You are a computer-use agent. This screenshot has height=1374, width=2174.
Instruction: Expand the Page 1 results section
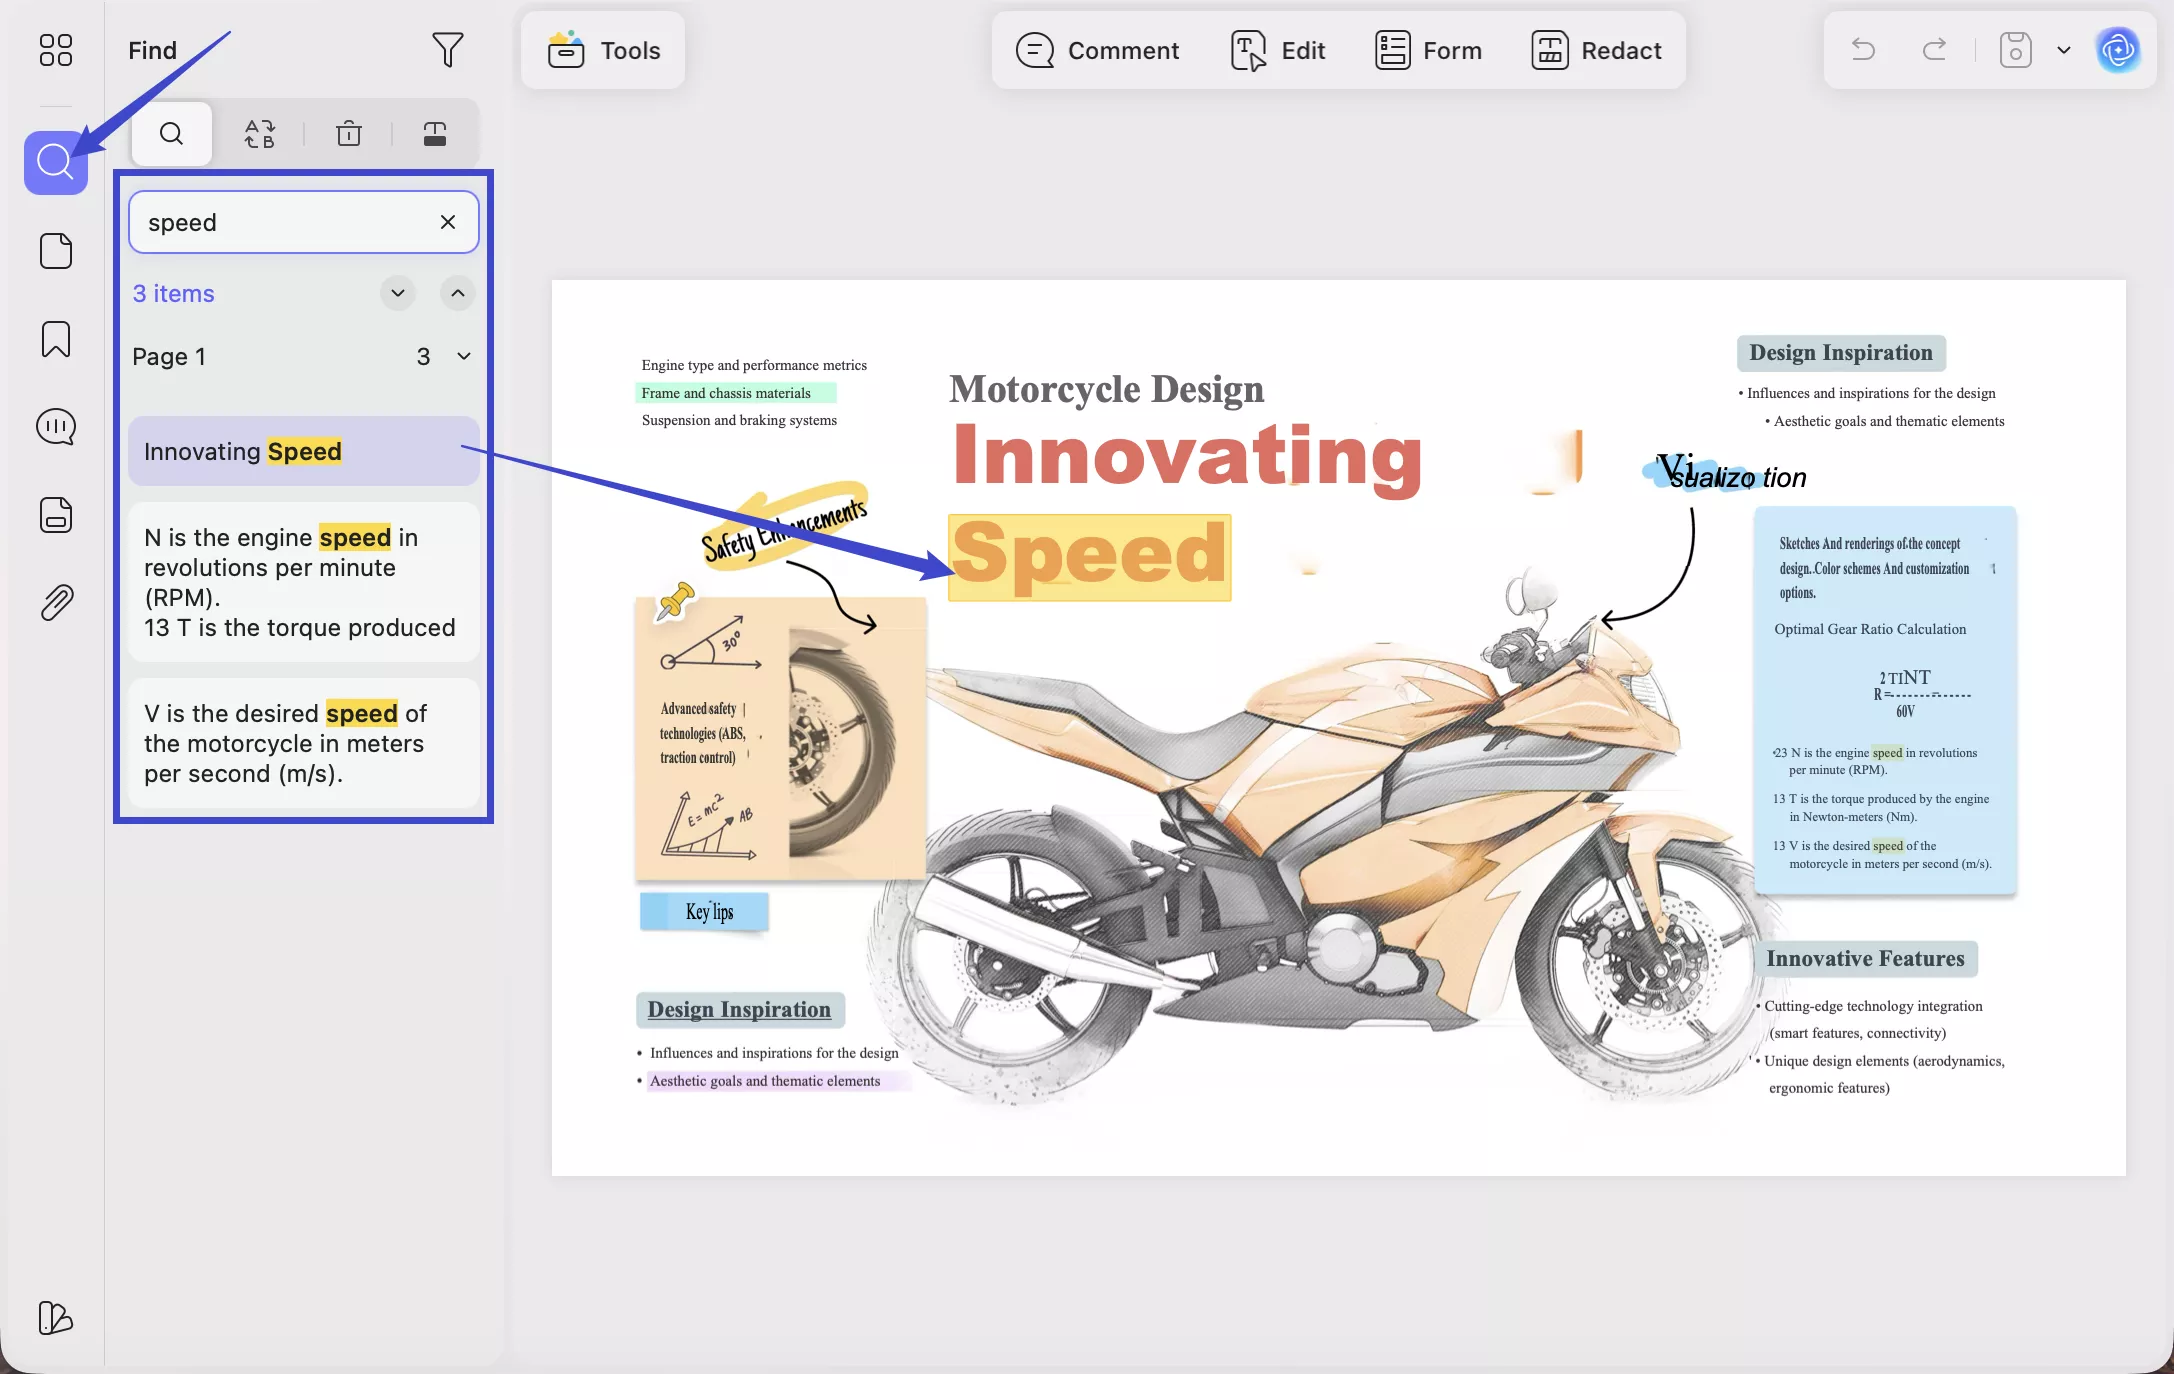click(463, 356)
